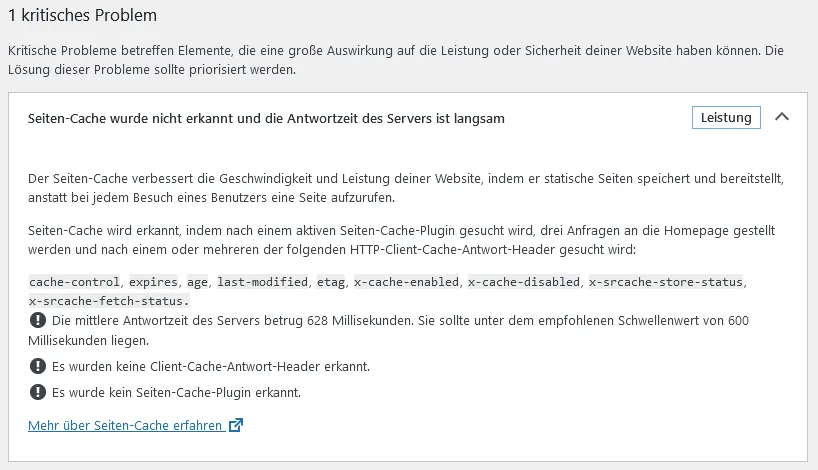Click the warning icon beside Seiten-Cache-Plugin message
This screenshot has width=818, height=470.
click(38, 392)
